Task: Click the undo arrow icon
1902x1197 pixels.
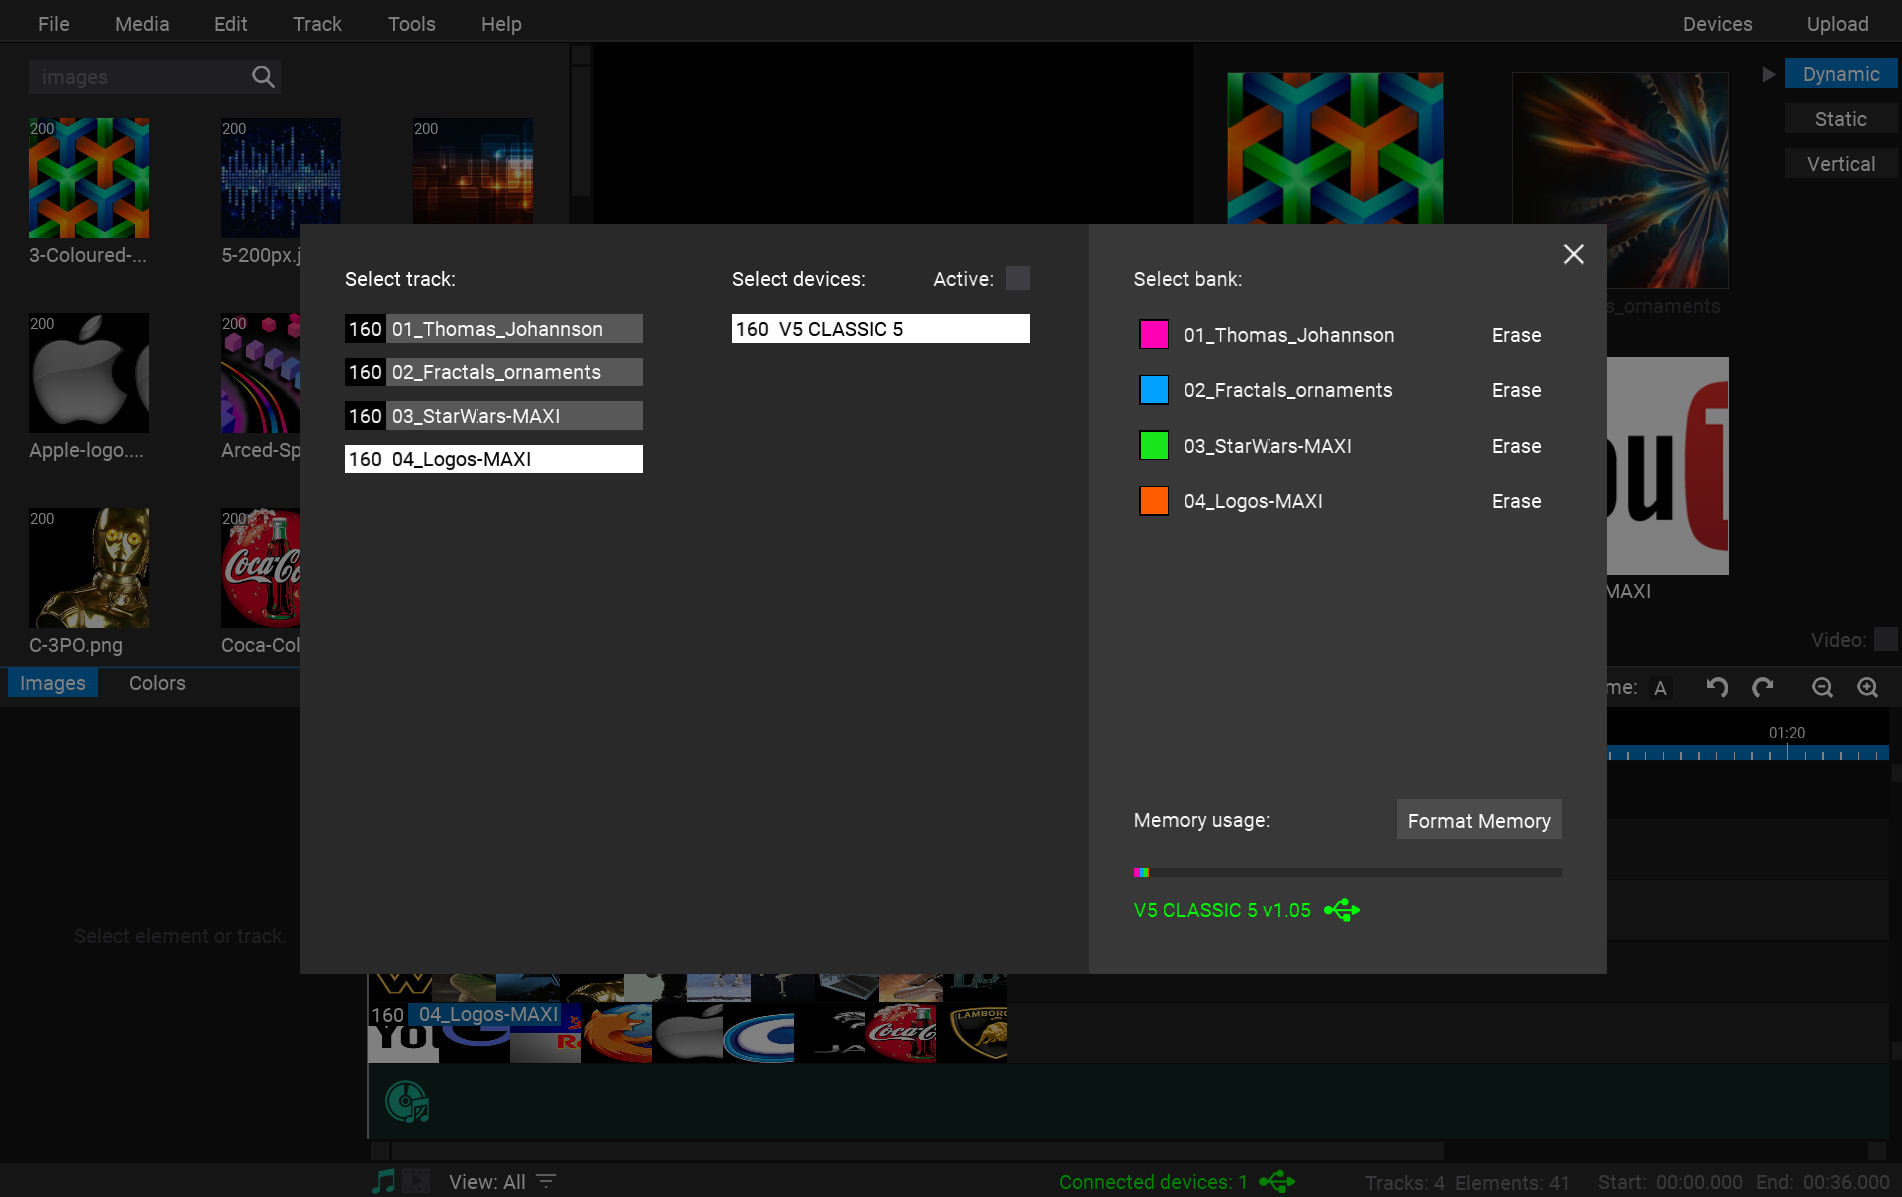Action: 1717,687
